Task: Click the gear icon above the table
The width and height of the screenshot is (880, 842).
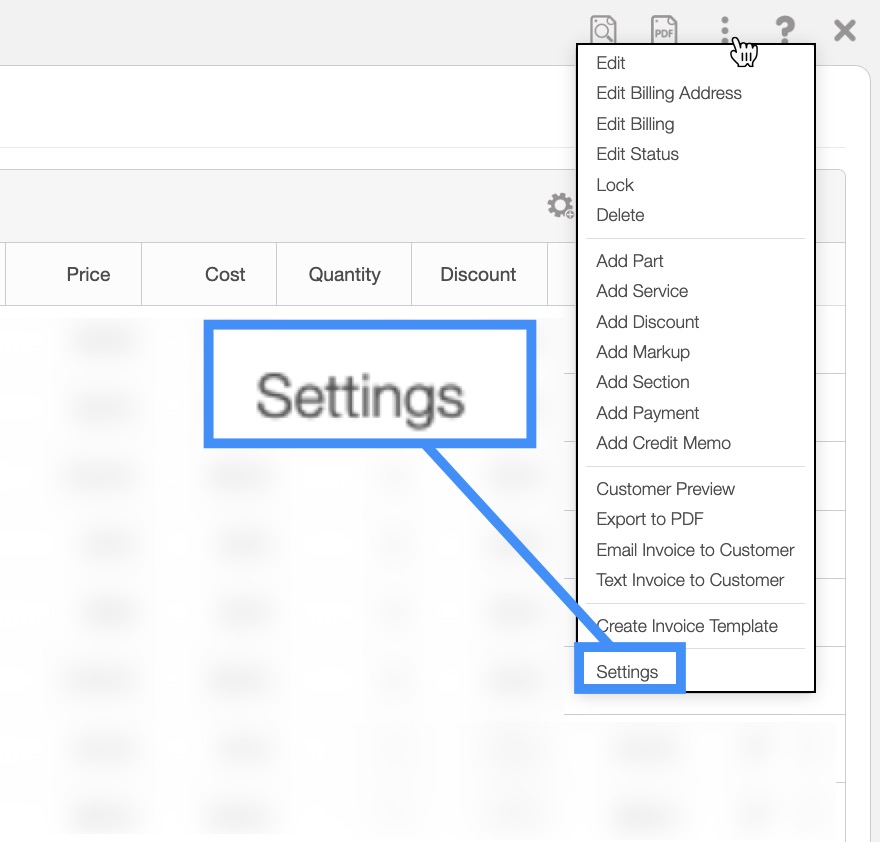Action: pos(560,206)
